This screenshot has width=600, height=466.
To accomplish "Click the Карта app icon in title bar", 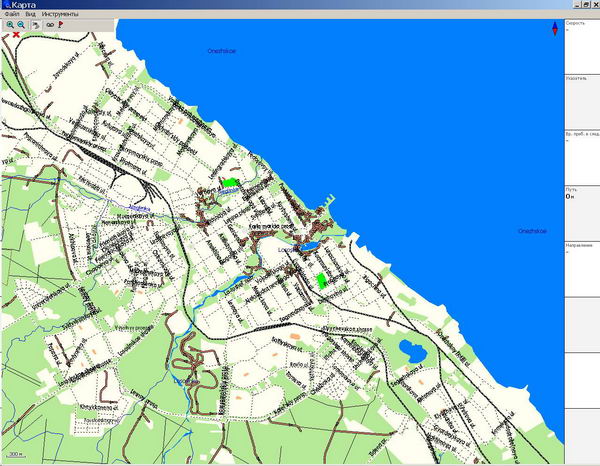I will point(6,6).
